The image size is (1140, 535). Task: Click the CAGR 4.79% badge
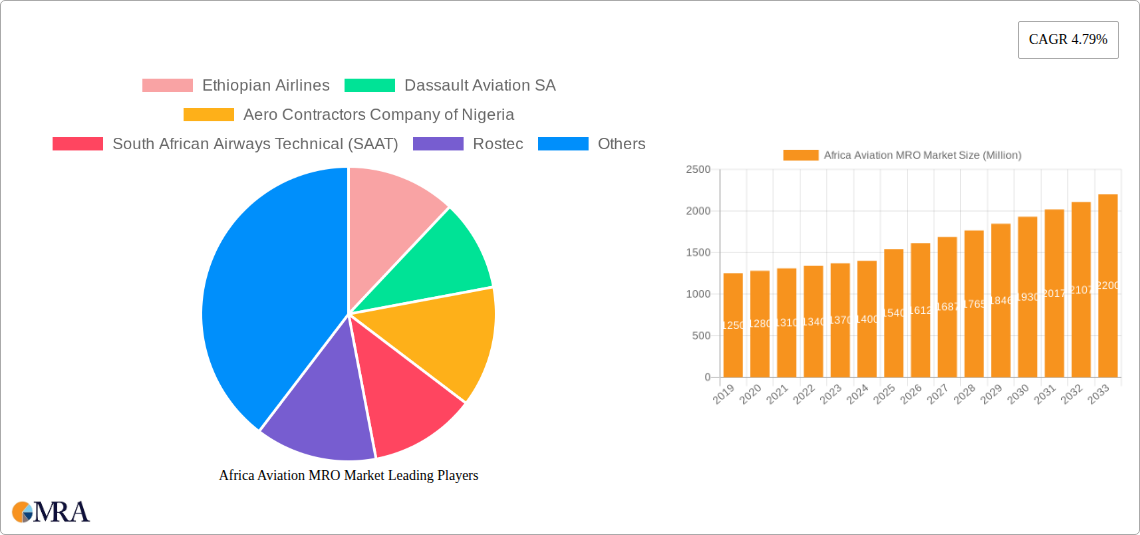point(1067,40)
